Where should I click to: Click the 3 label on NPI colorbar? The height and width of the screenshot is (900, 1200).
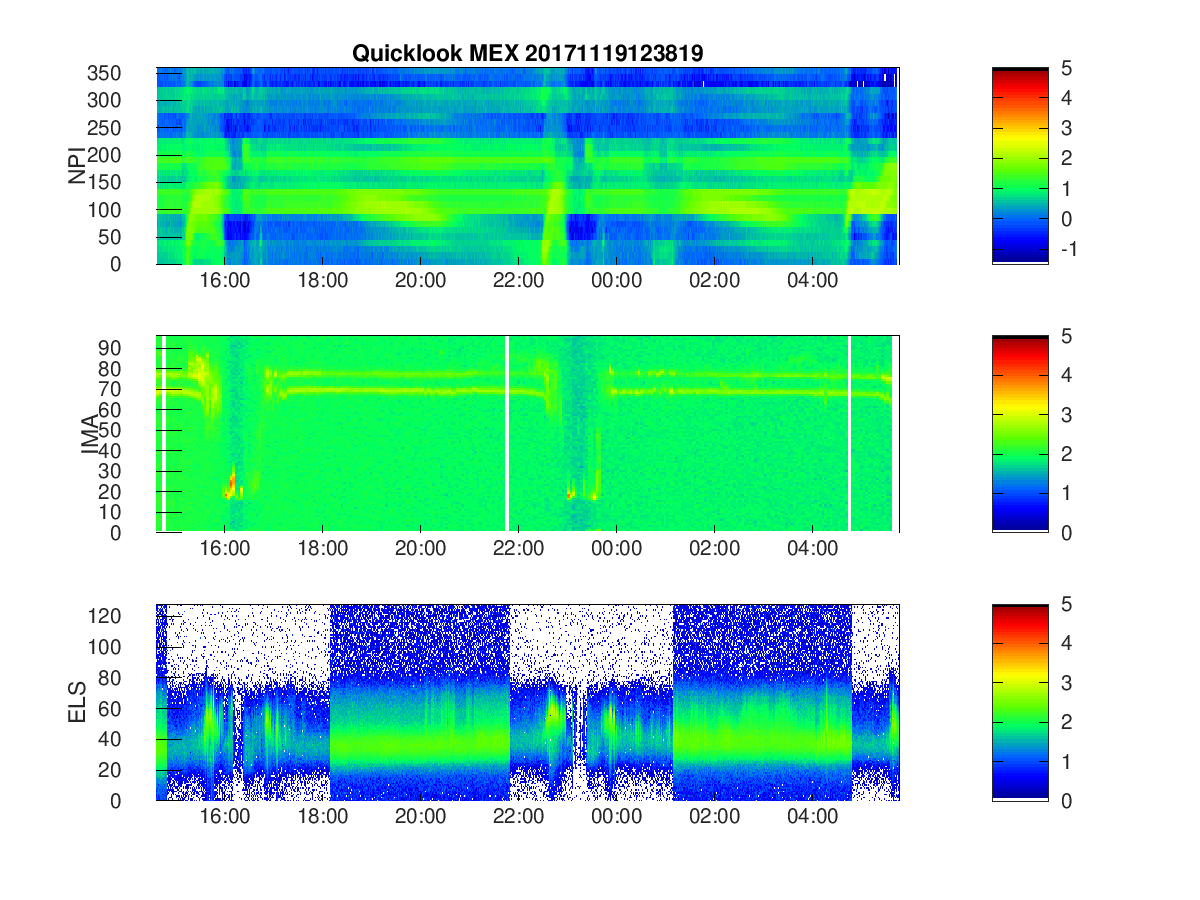(1066, 128)
